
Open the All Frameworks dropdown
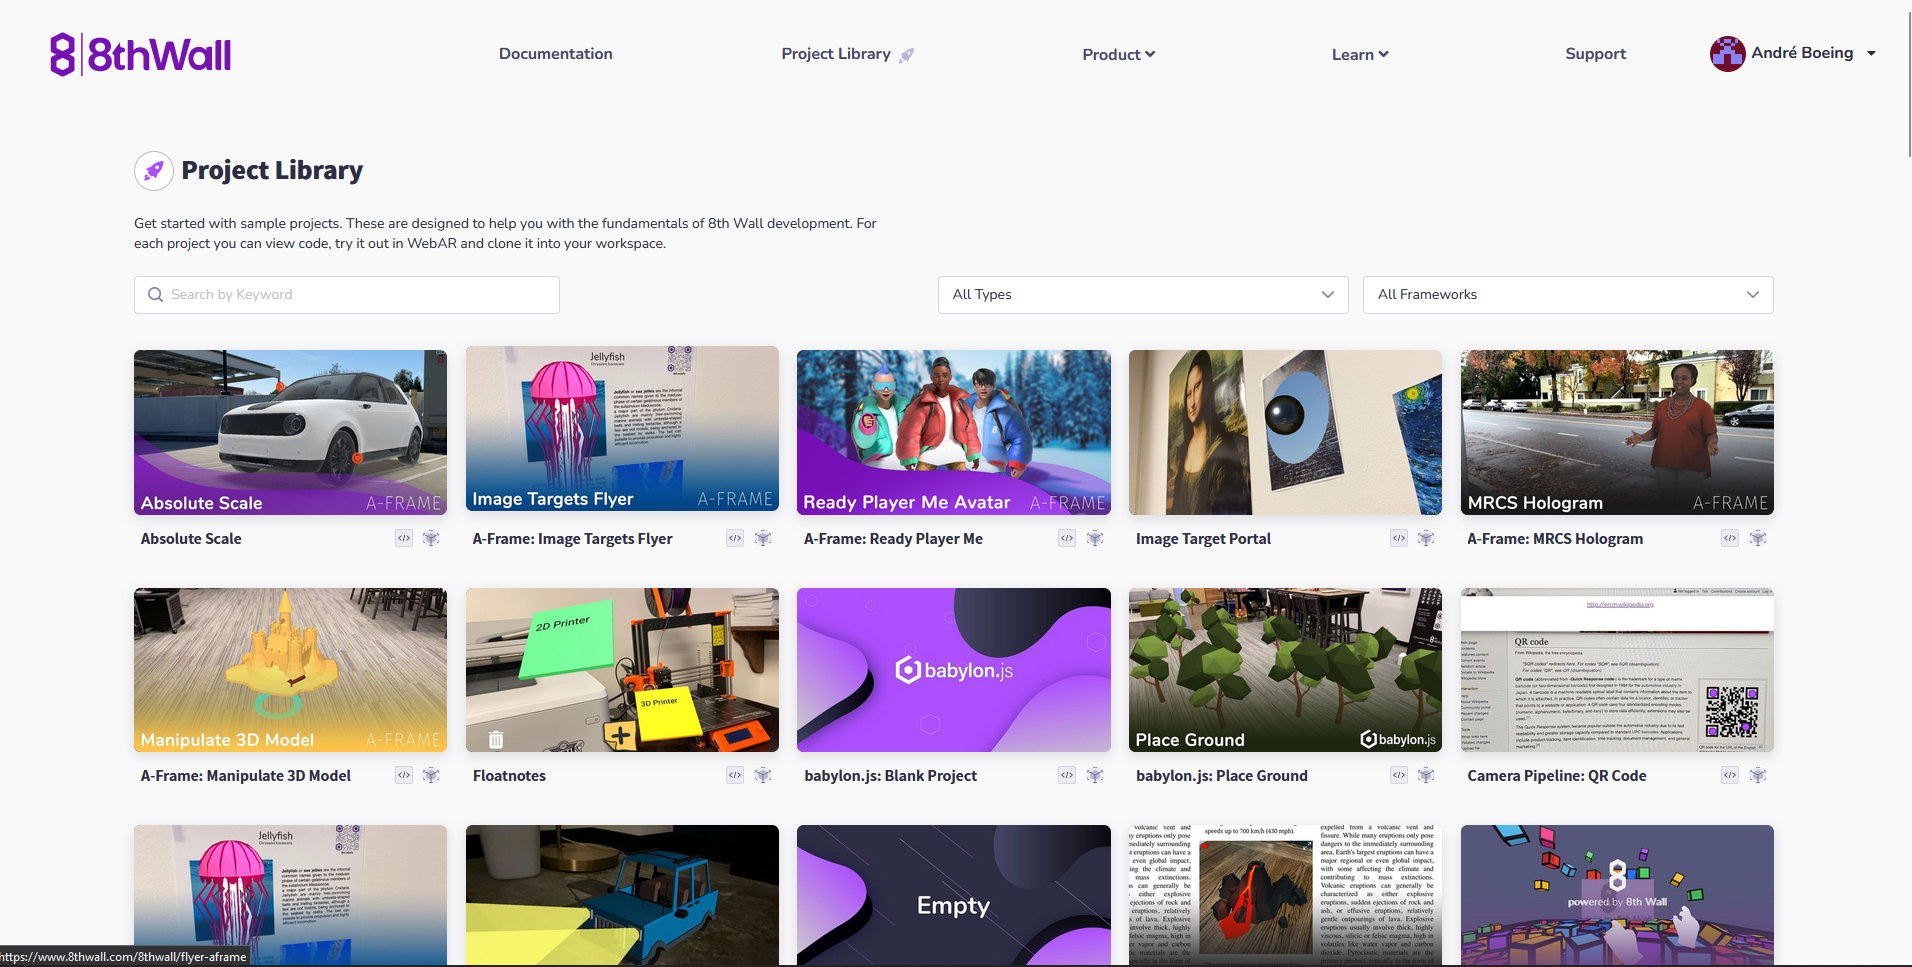[1567, 295]
